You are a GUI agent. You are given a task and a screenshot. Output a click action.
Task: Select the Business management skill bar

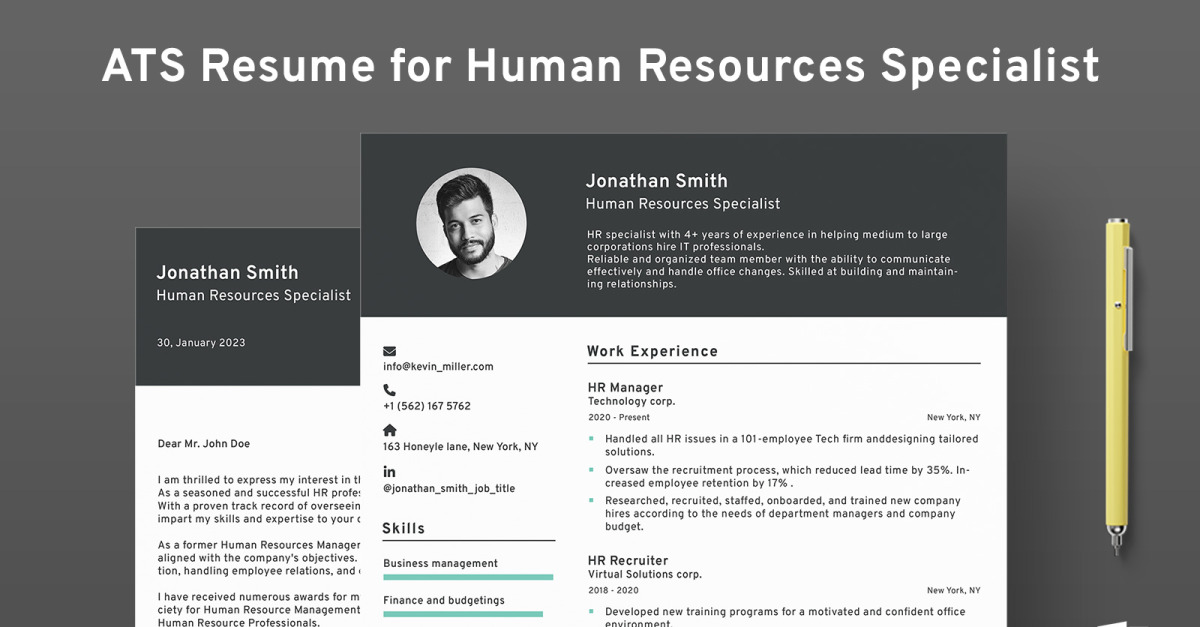[x=468, y=577]
